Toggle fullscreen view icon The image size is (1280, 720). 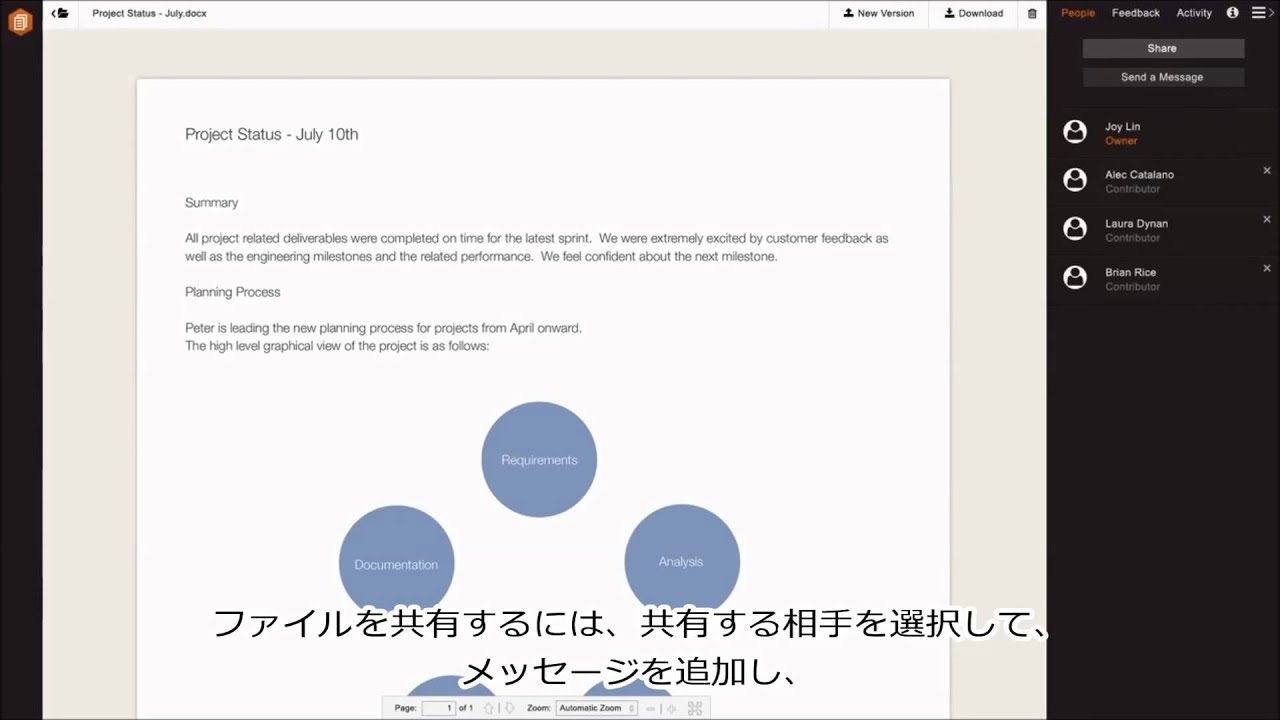(x=695, y=708)
